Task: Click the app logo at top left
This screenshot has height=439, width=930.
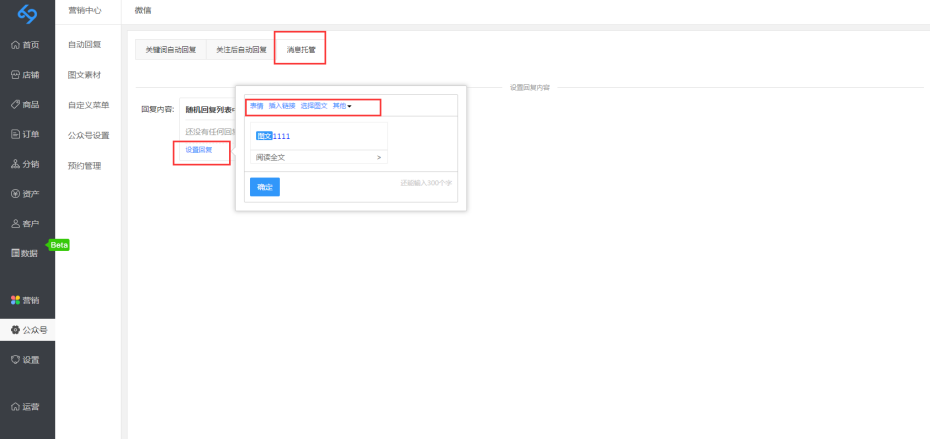Action: (x=27, y=13)
